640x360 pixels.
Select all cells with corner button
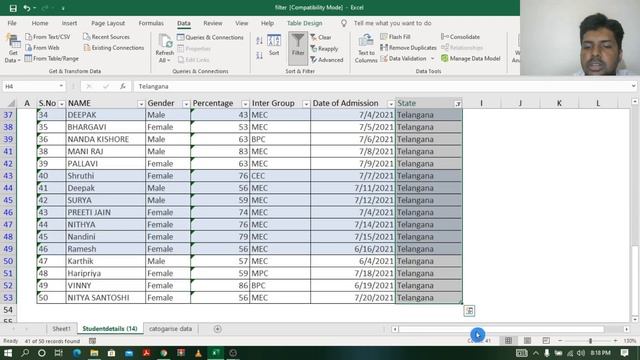[x=11, y=103]
